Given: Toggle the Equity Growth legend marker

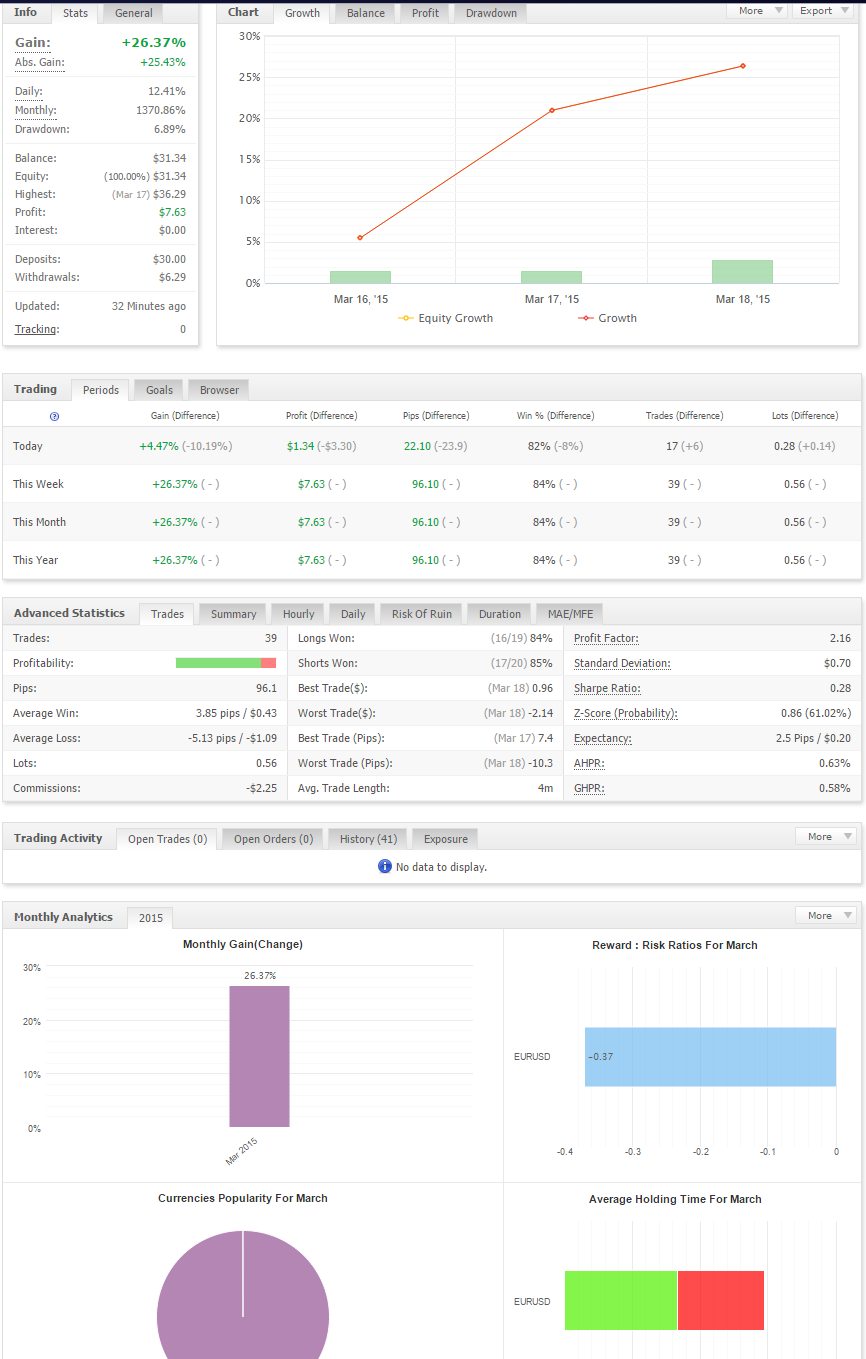Looking at the screenshot, I should click(x=405, y=318).
